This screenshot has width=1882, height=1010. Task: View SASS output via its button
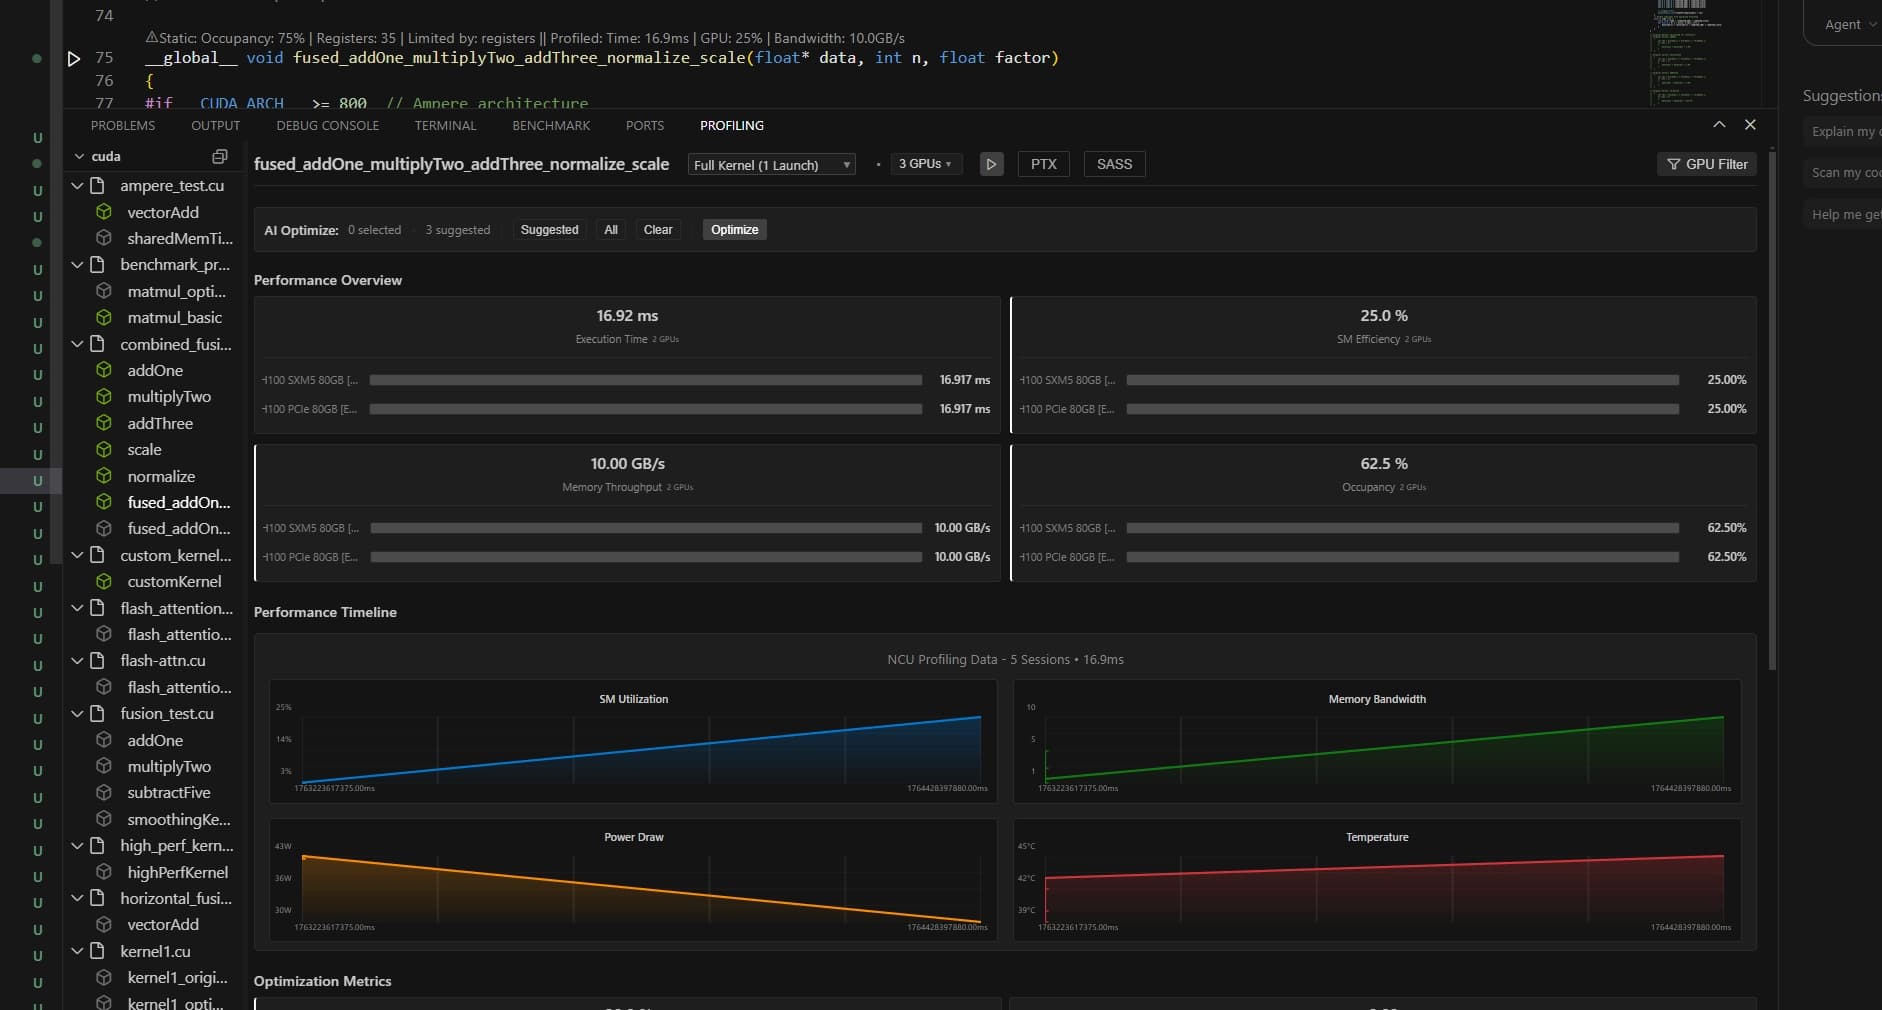pyautogui.click(x=1114, y=164)
